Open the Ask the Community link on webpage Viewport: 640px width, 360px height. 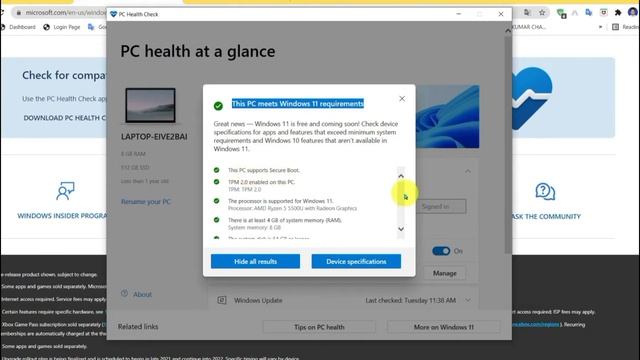[x=546, y=217]
